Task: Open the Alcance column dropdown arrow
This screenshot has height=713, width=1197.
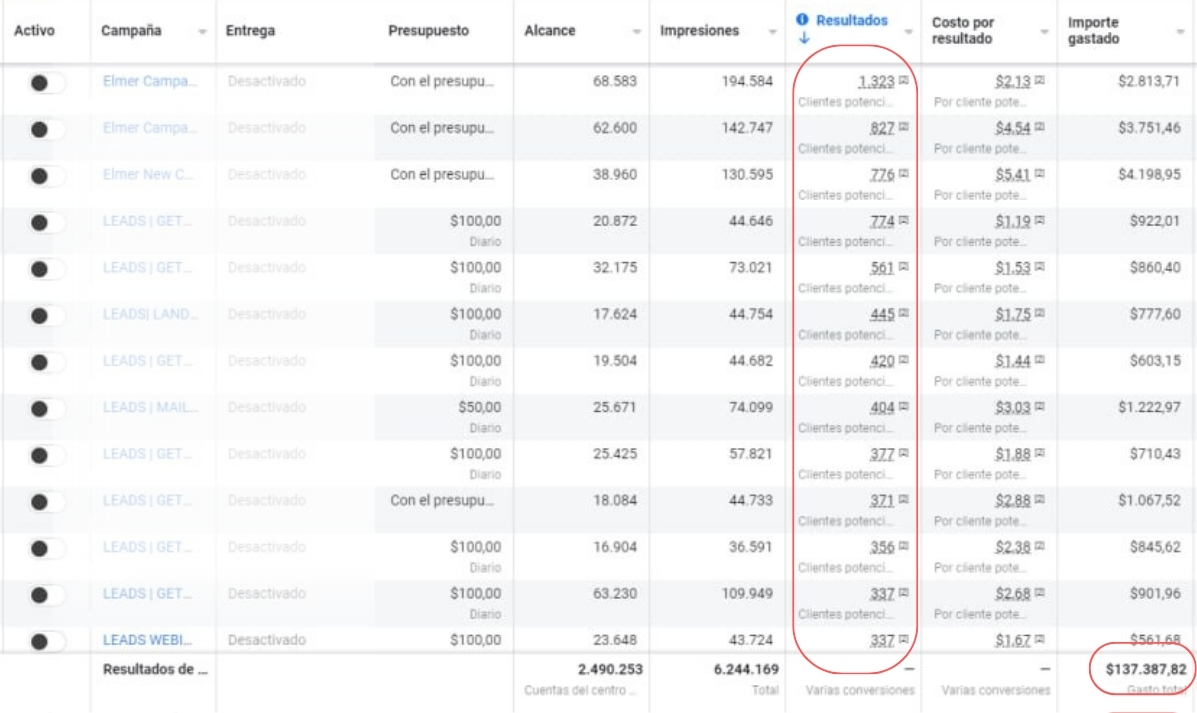Action: pyautogui.click(x=637, y=32)
